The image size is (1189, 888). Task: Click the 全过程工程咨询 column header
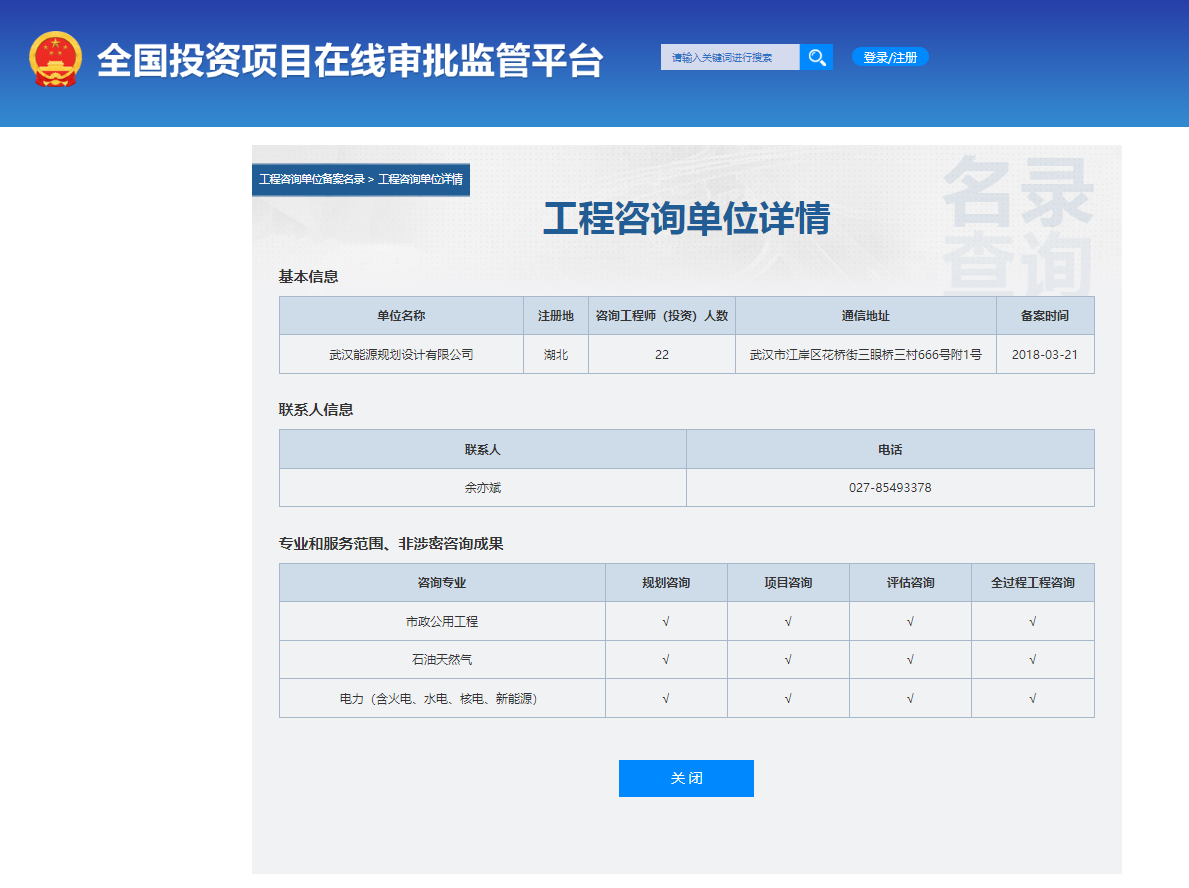click(1033, 582)
